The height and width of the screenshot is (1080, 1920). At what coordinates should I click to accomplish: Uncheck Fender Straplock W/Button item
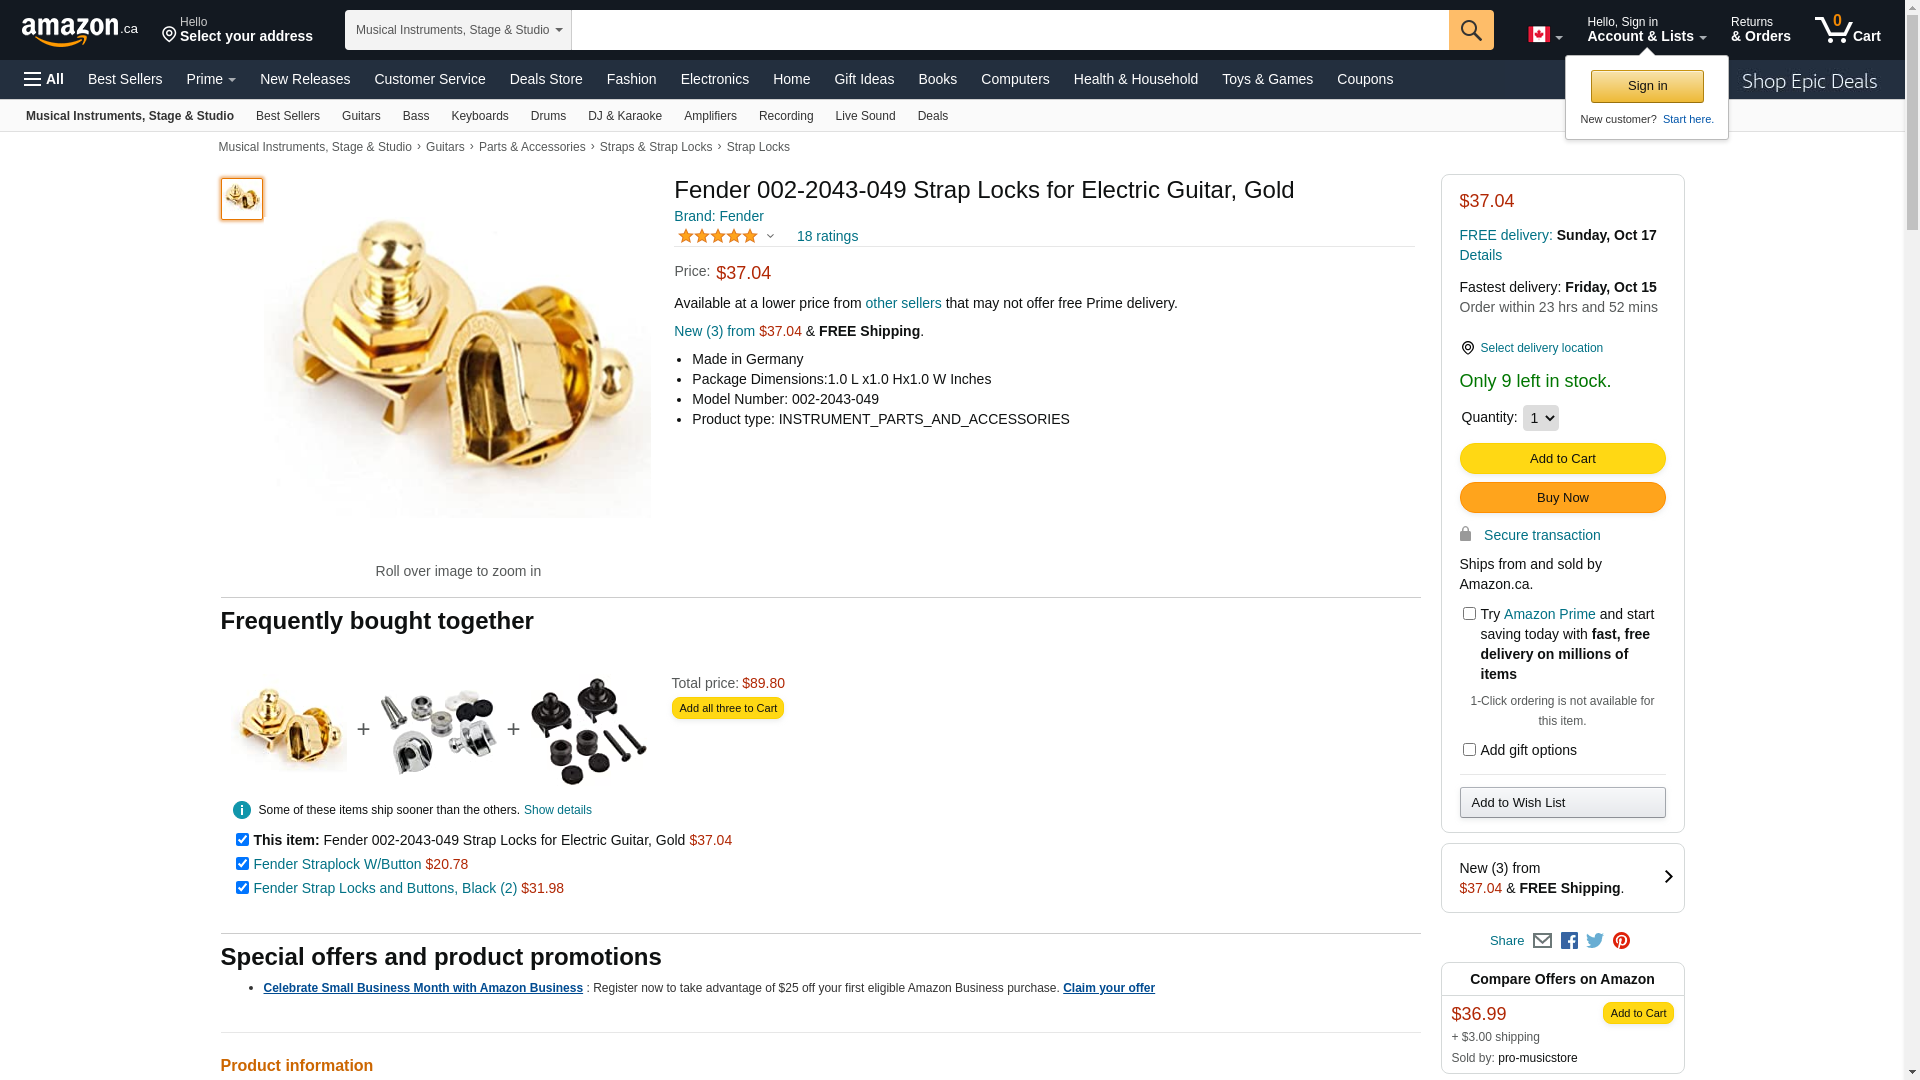[242, 864]
